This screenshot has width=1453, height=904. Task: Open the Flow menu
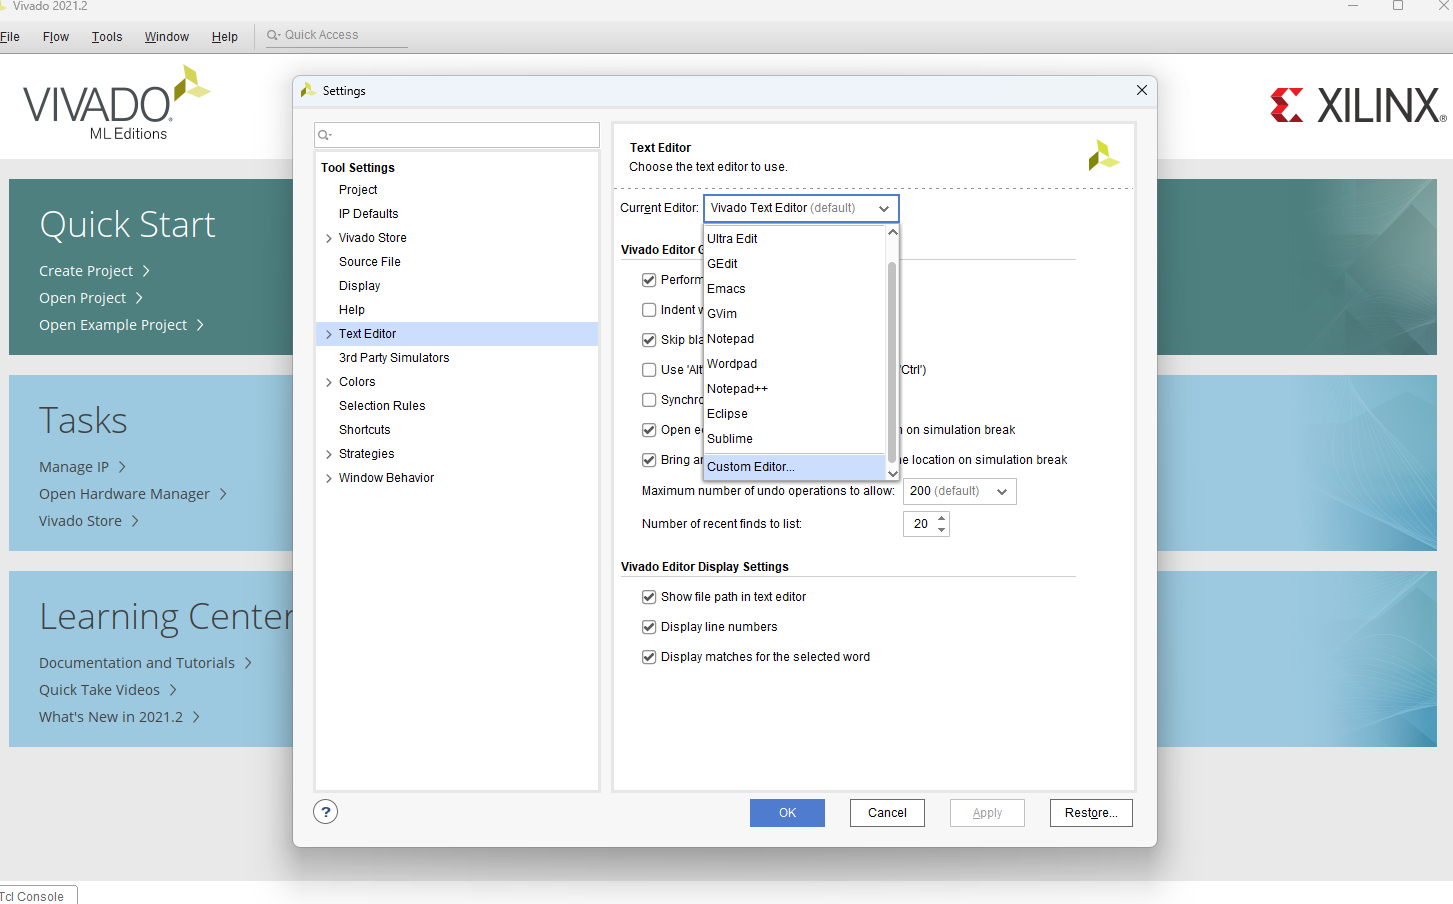tap(56, 37)
